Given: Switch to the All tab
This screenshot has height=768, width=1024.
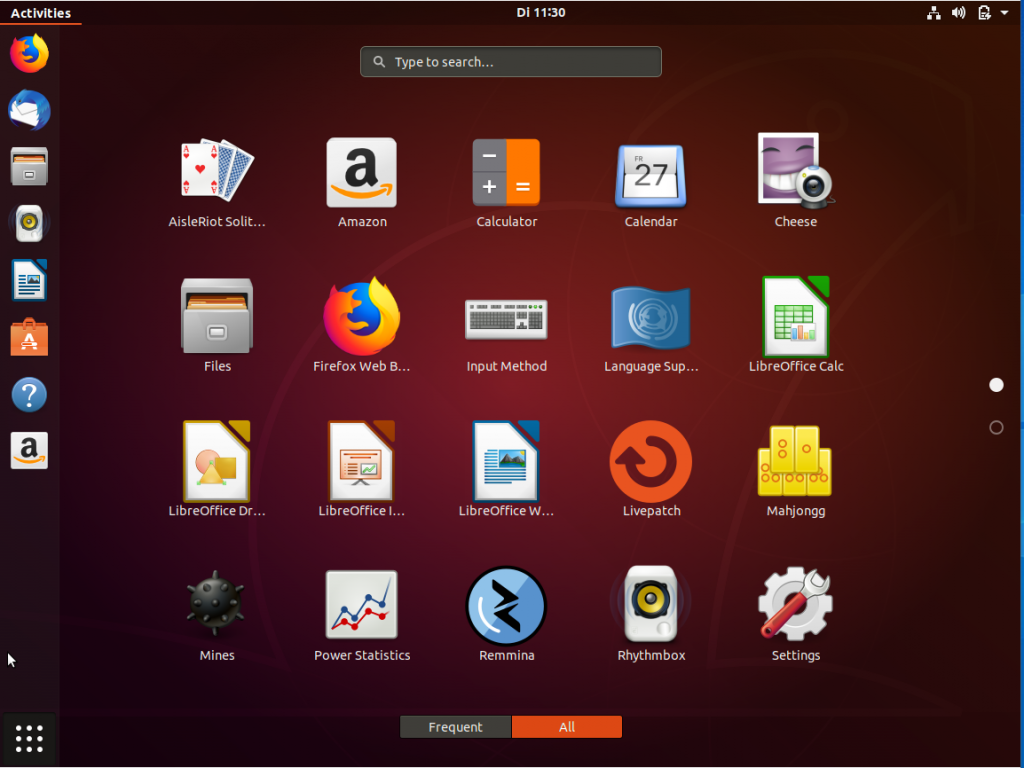Looking at the screenshot, I should tap(567, 727).
